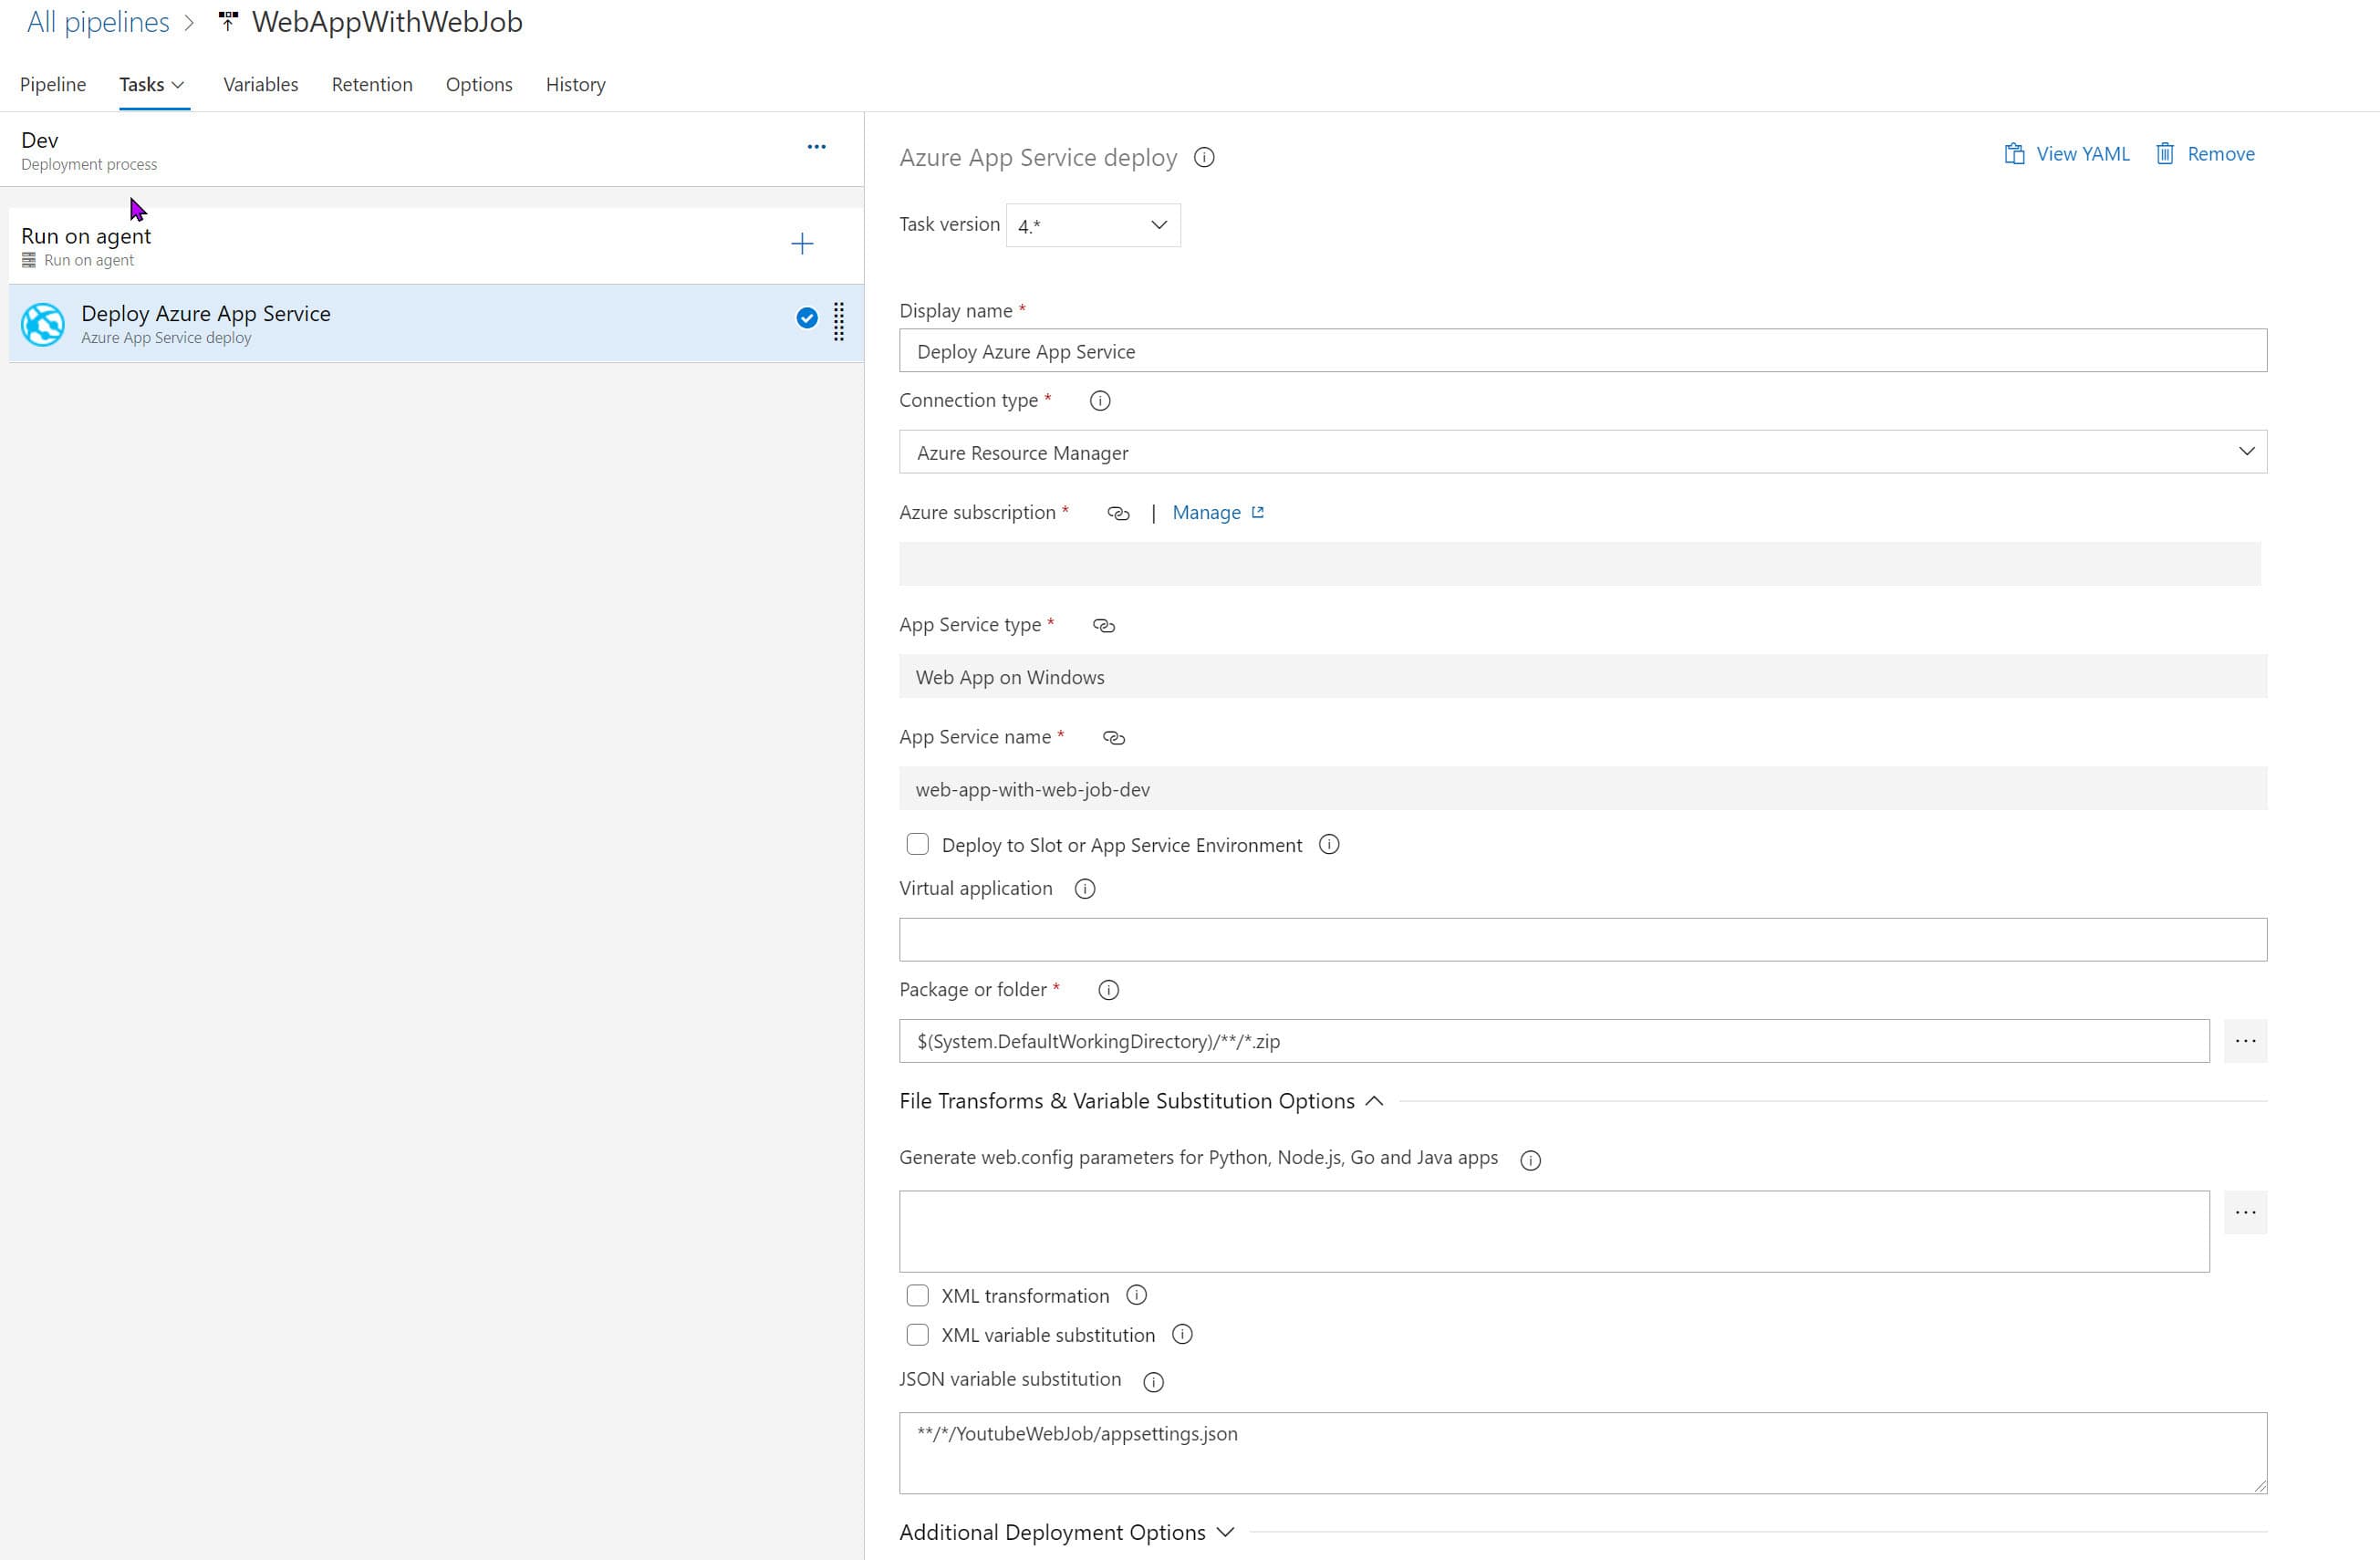
Task: Browse for Package or folder ellipsis button
Action: tap(2245, 1041)
